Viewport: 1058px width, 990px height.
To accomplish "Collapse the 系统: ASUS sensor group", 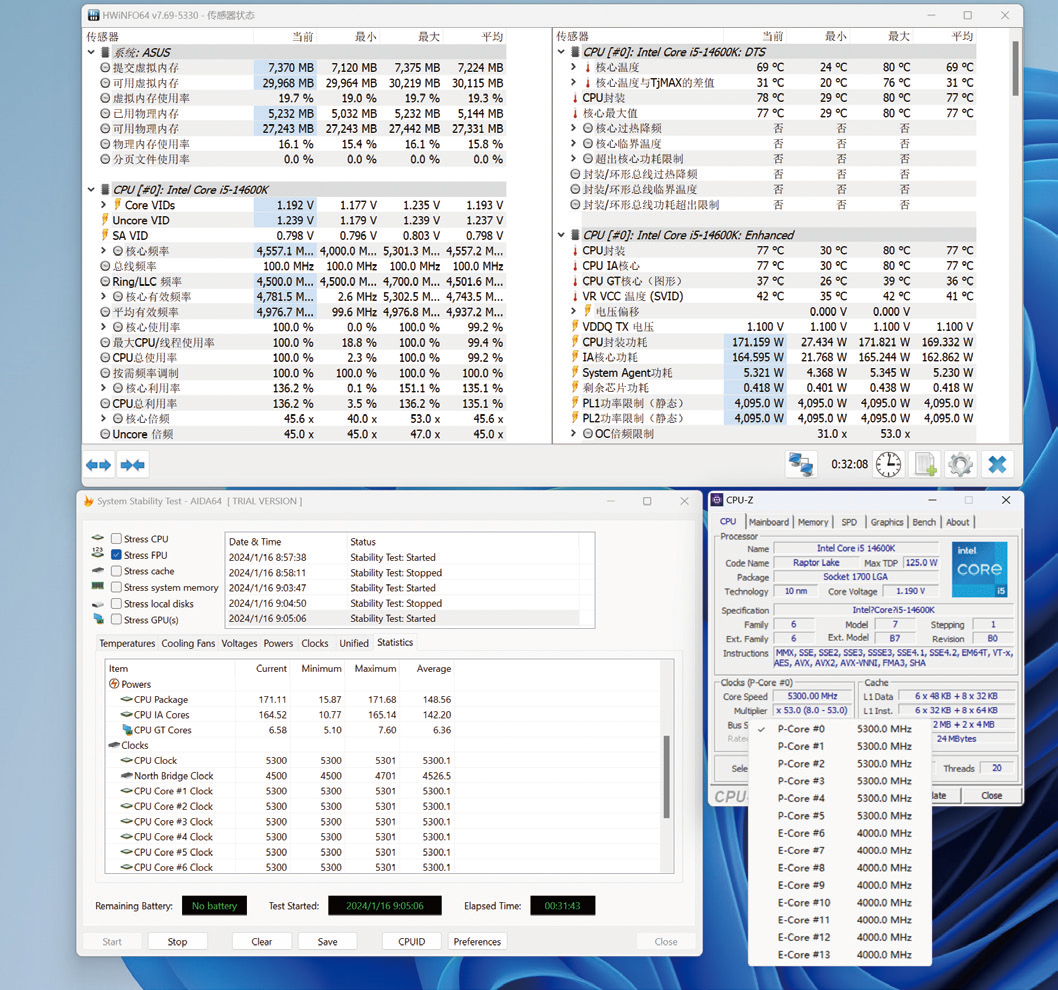I will (x=91, y=52).
